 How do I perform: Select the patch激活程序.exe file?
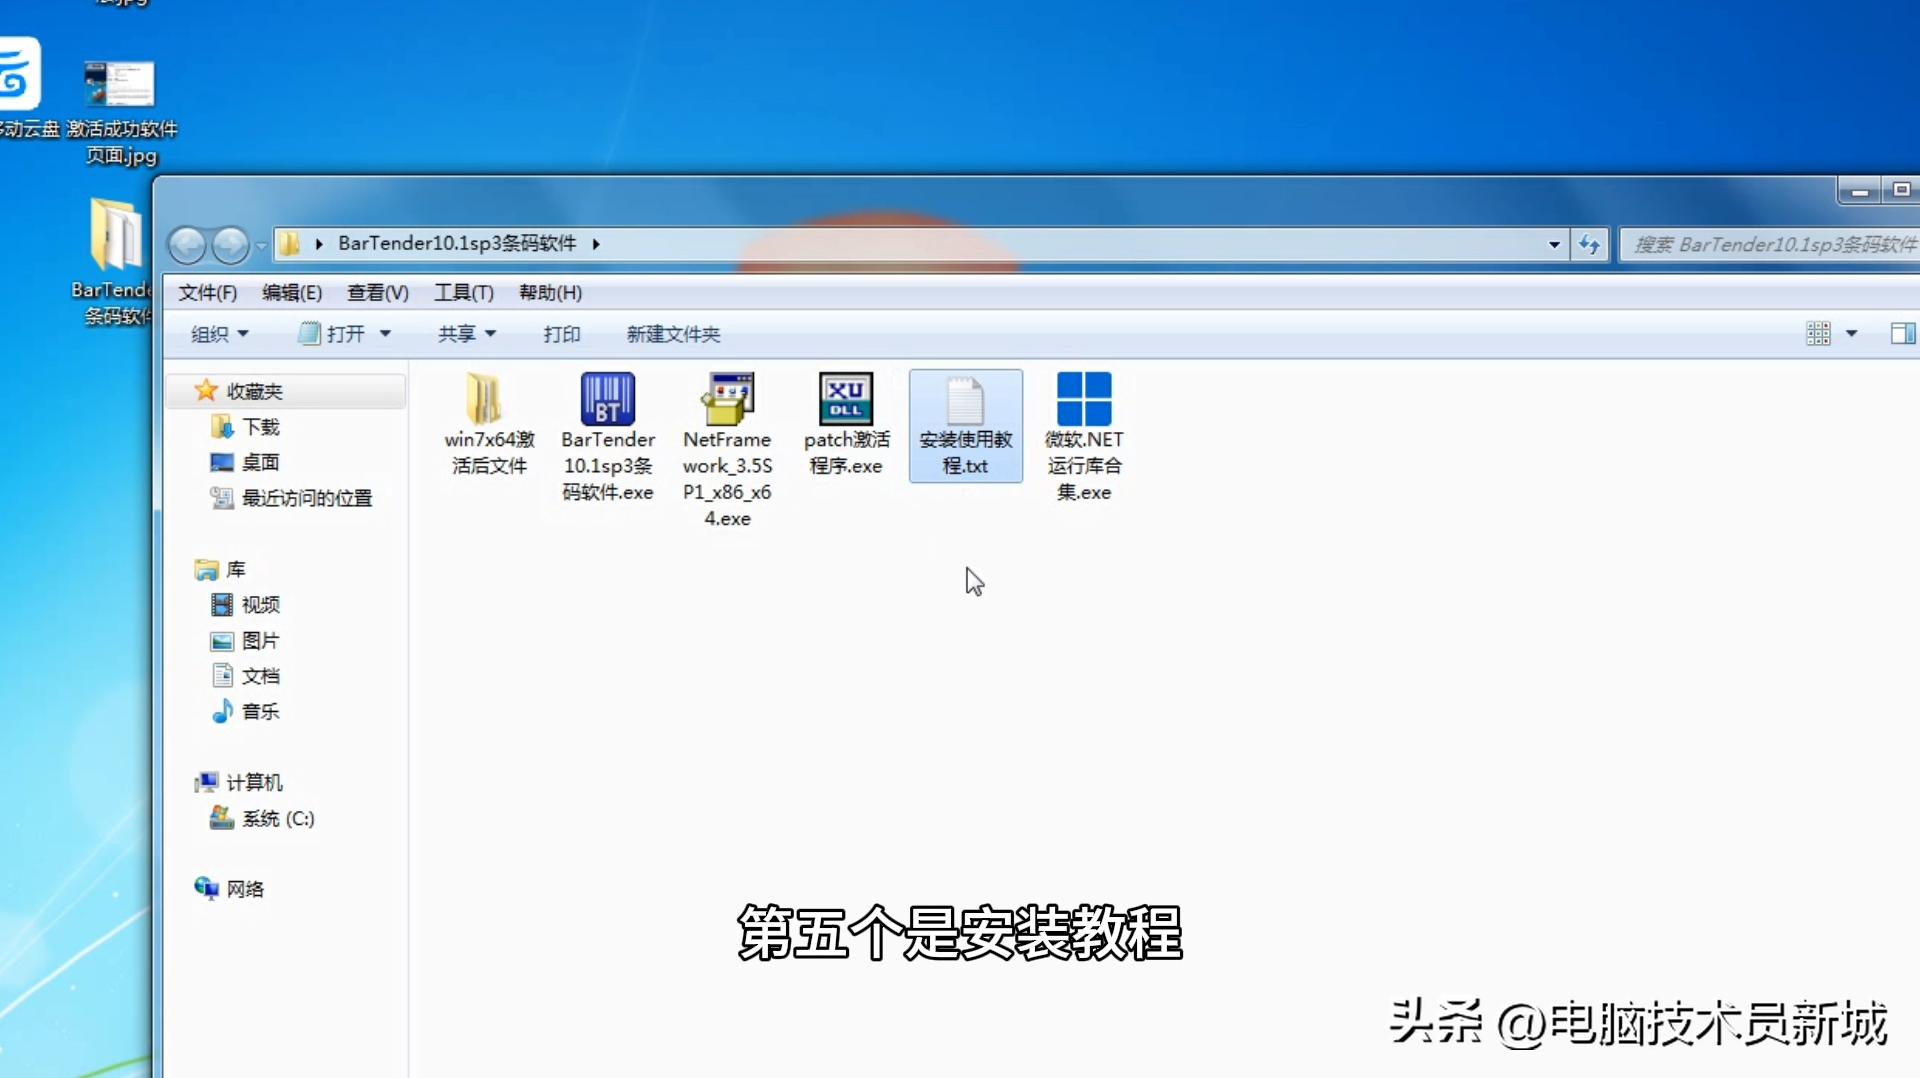(846, 424)
